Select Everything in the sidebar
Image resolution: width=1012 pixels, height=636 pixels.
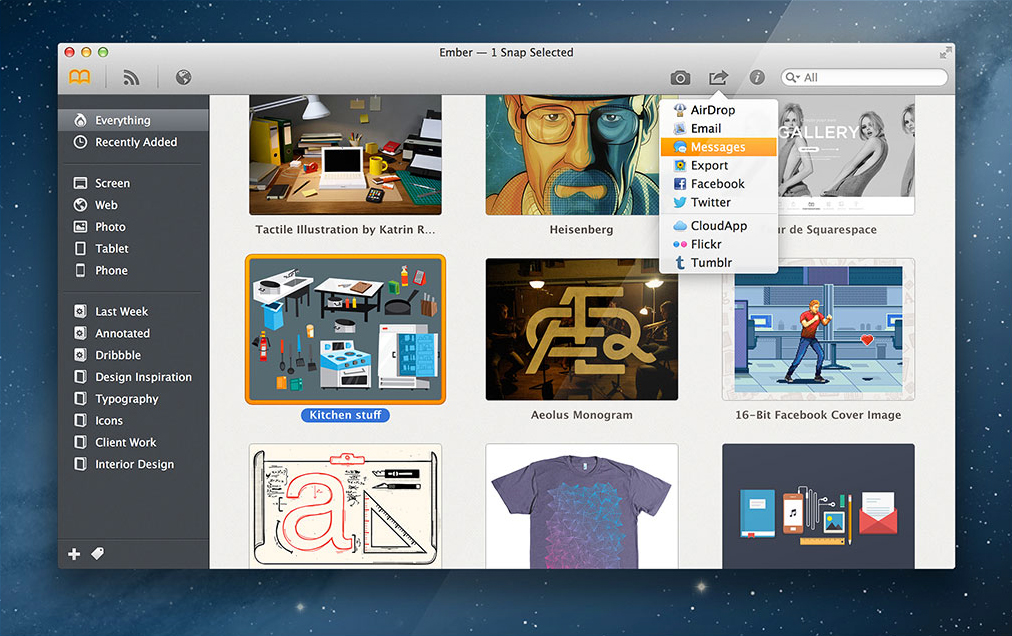tap(133, 120)
